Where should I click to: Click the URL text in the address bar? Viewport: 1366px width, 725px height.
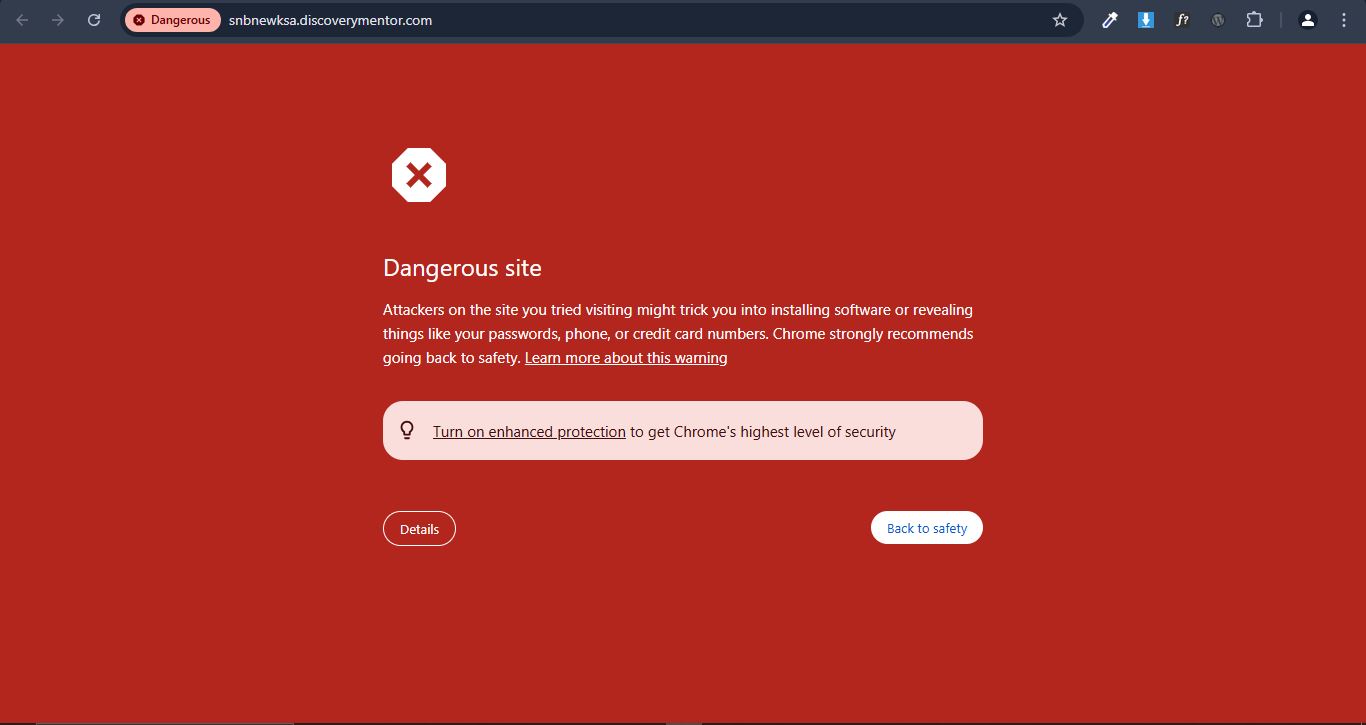click(x=330, y=20)
